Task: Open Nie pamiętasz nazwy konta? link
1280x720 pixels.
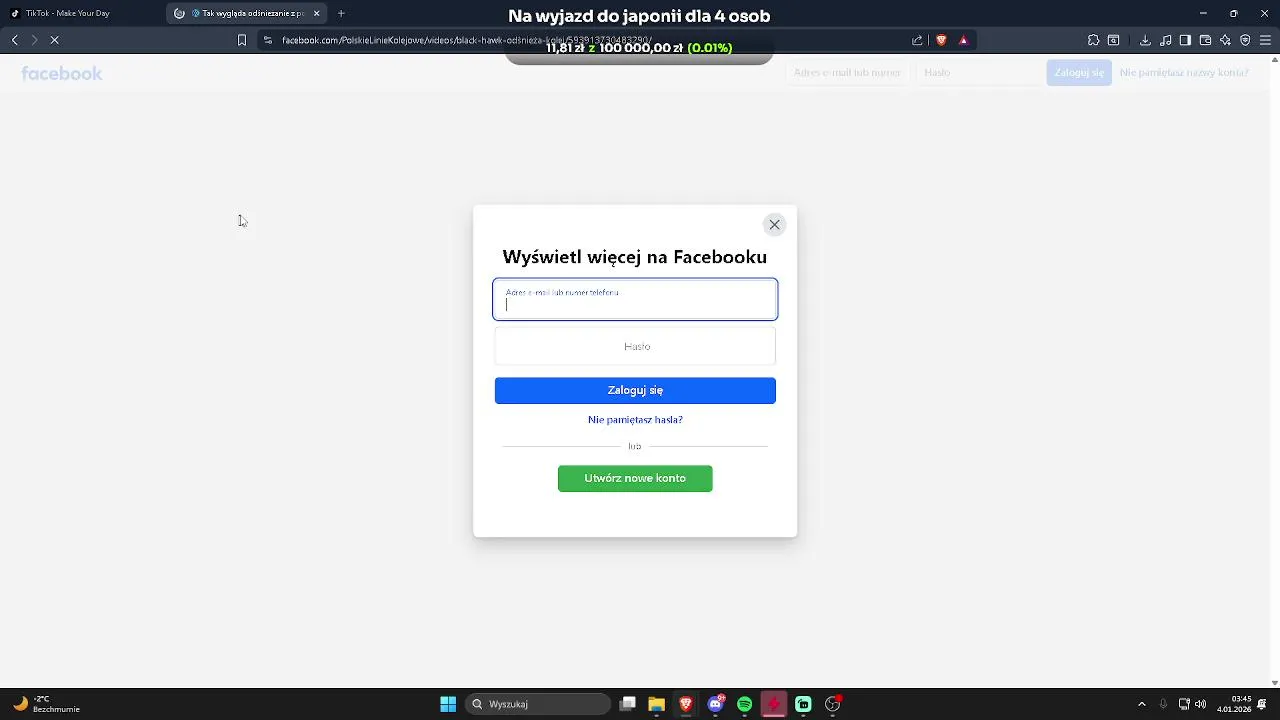Action: [x=1184, y=72]
